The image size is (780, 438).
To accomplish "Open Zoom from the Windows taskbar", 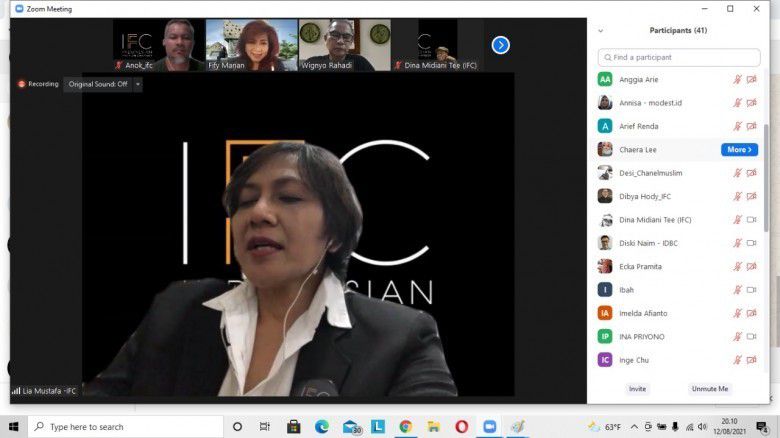I will tap(489, 427).
